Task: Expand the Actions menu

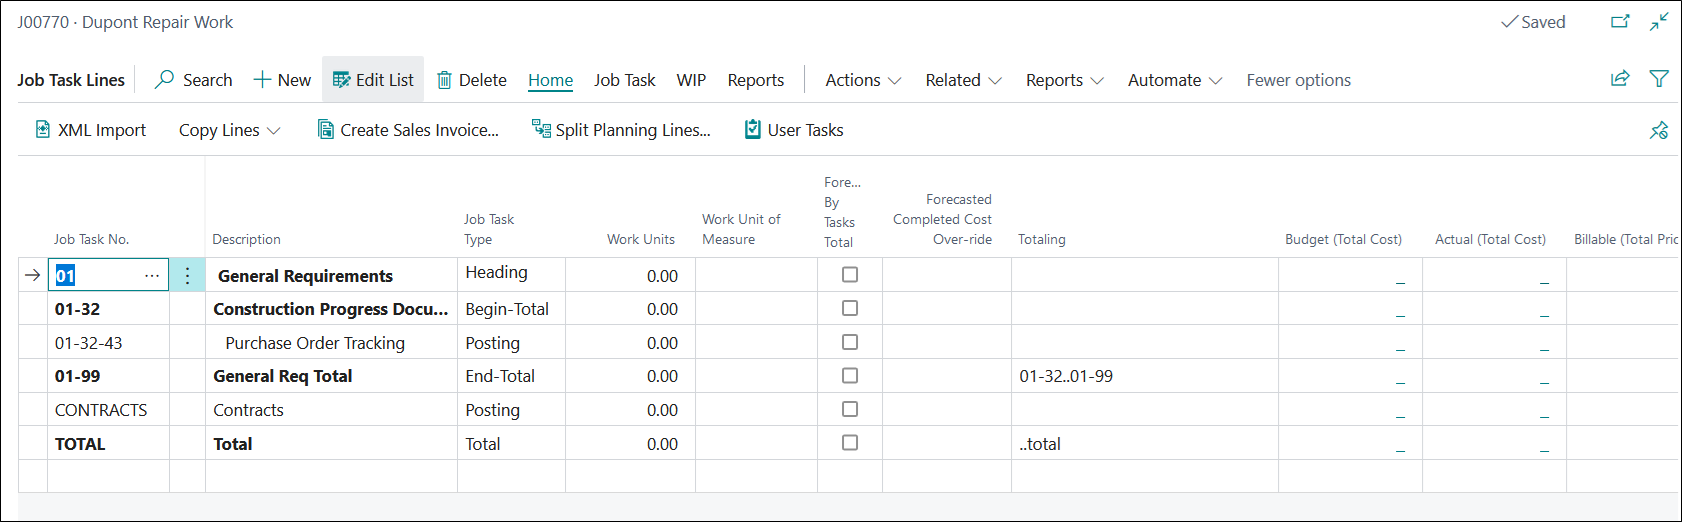Action: pyautogui.click(x=862, y=80)
